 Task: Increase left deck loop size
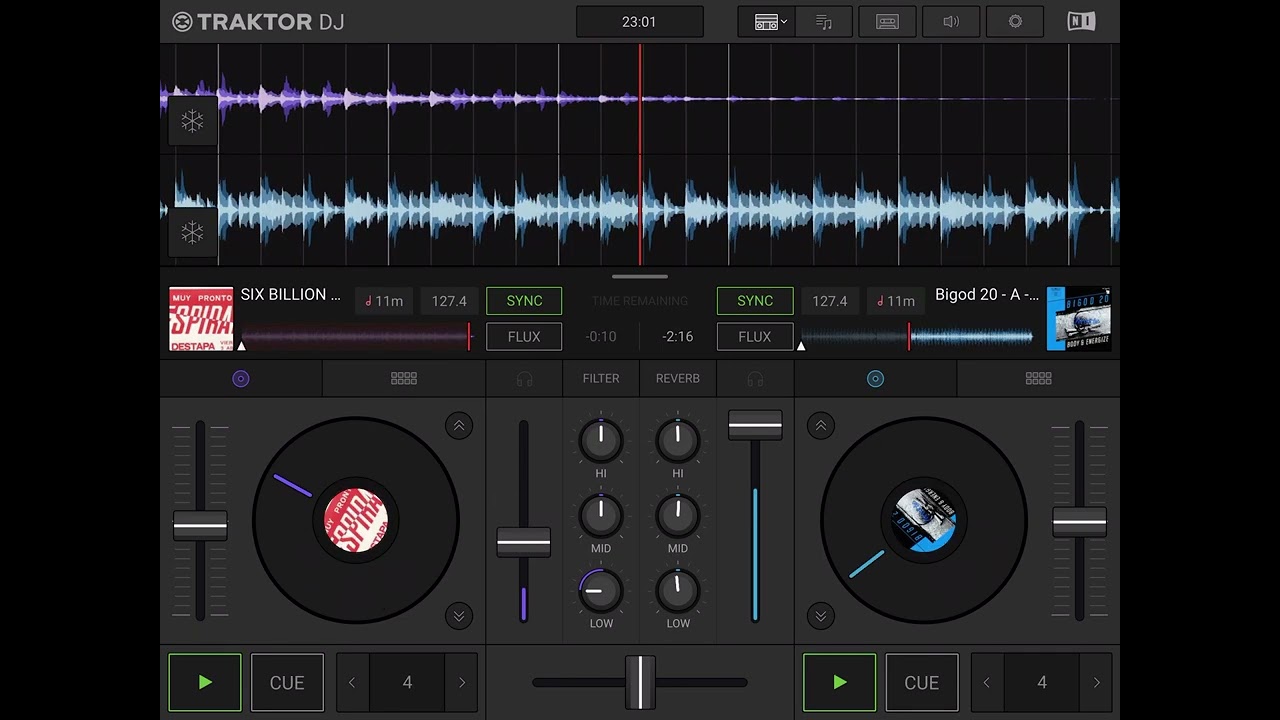tap(462, 682)
